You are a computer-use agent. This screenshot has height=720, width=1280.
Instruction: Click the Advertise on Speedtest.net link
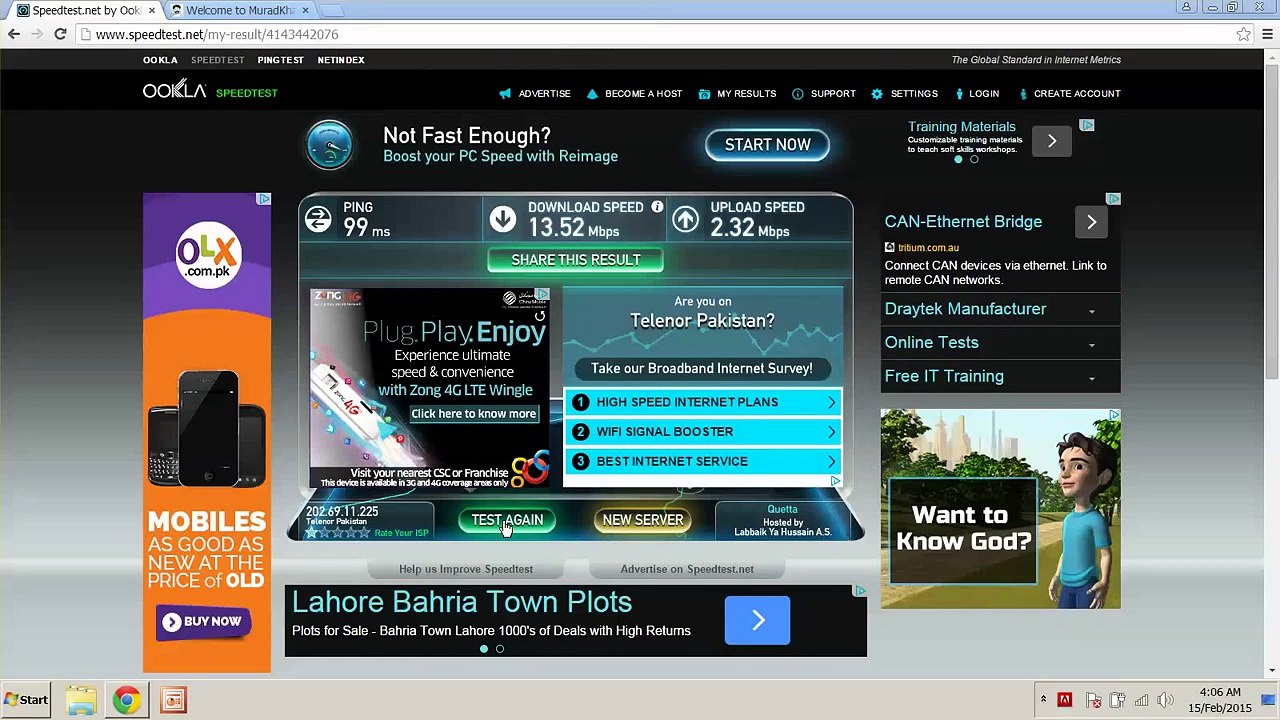(x=687, y=569)
